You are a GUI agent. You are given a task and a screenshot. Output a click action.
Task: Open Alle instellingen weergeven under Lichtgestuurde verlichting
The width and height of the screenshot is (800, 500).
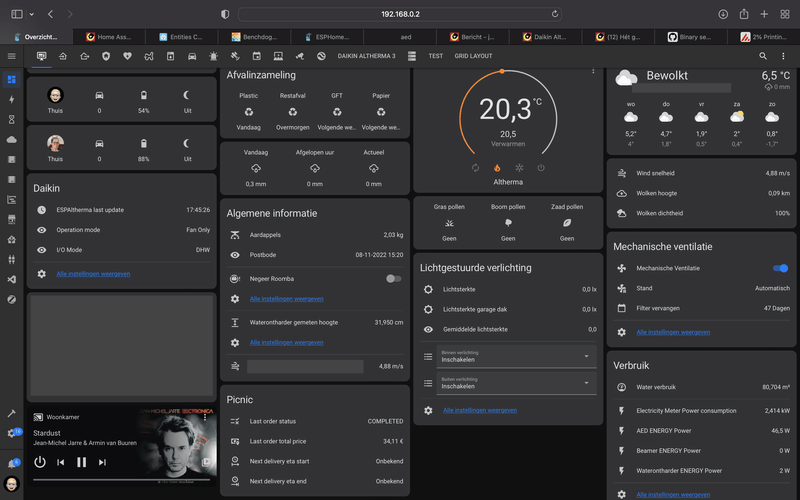tap(480, 410)
